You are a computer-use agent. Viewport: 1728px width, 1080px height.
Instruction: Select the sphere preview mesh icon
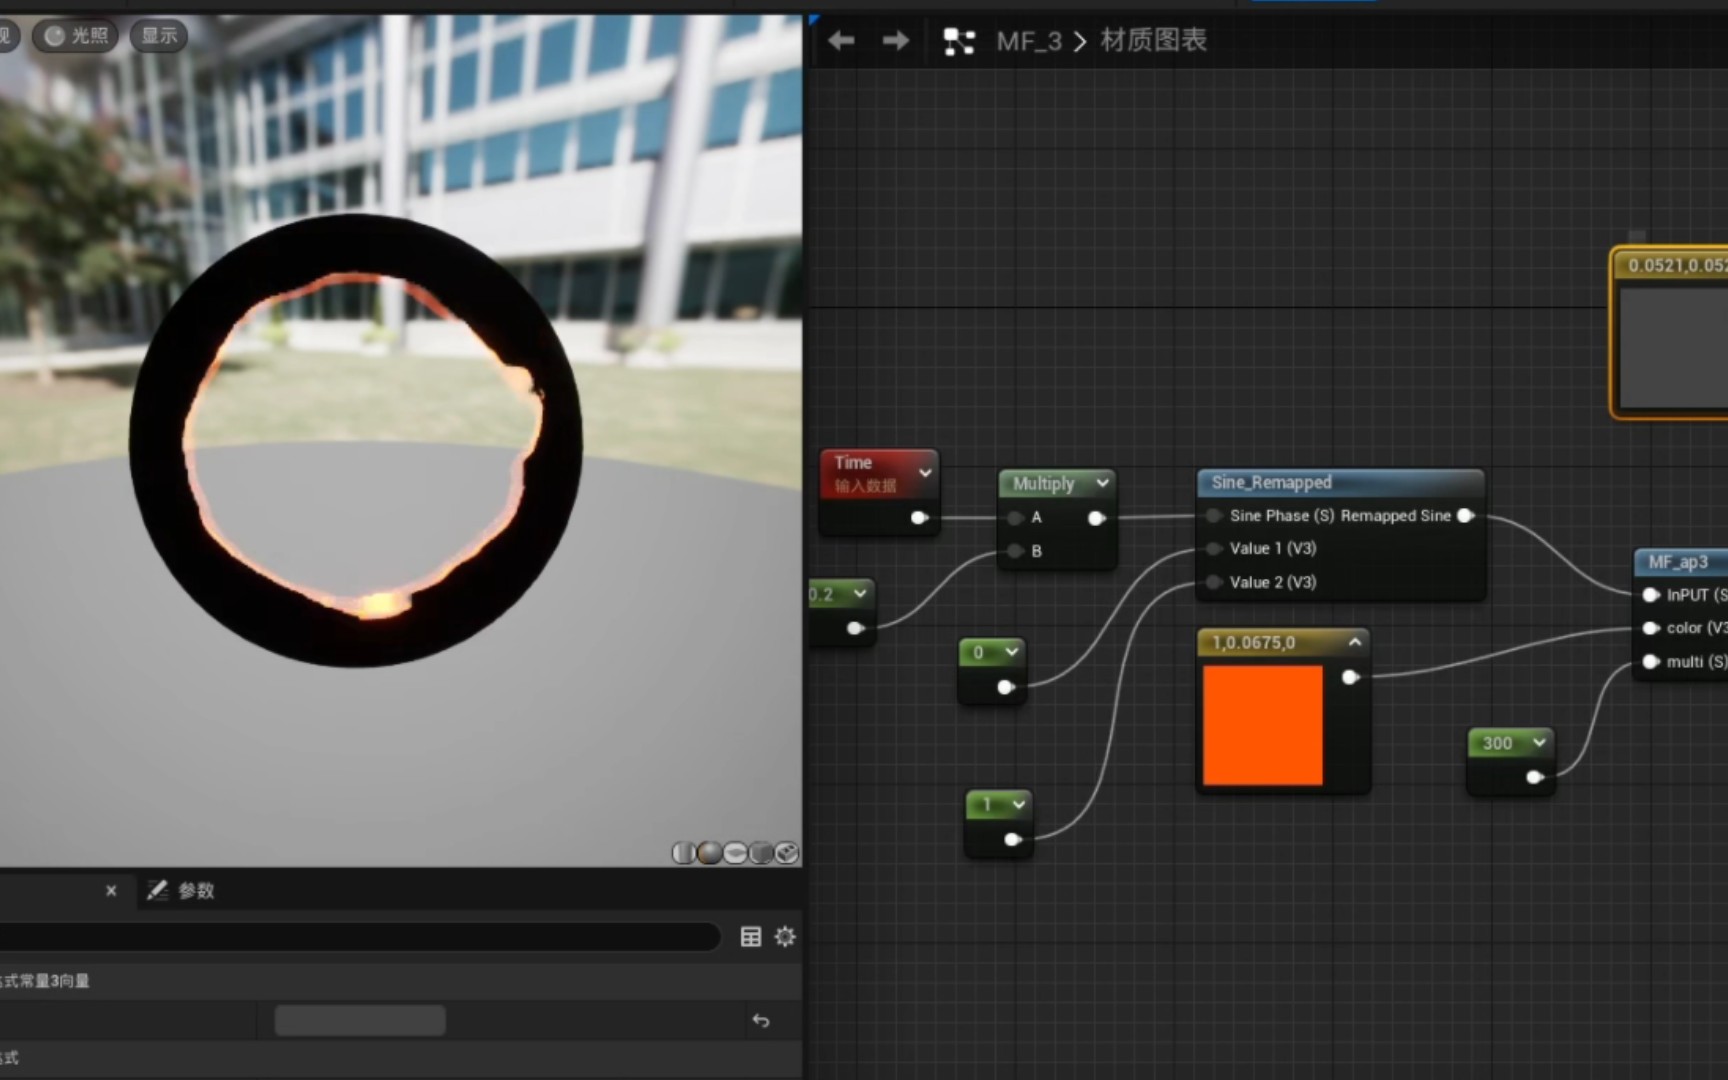point(709,853)
